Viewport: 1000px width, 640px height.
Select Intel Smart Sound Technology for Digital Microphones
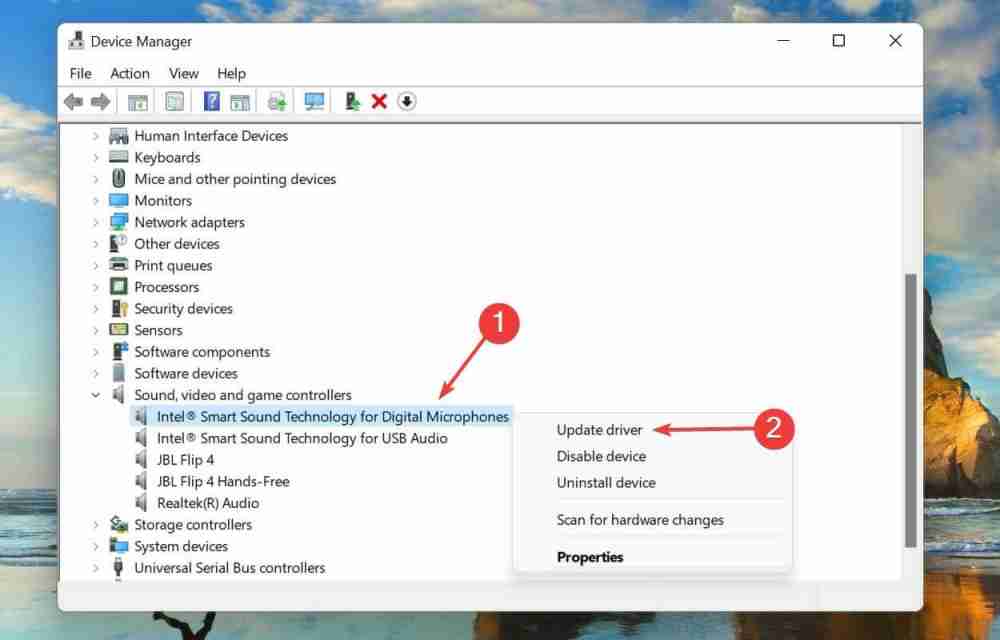click(x=333, y=416)
